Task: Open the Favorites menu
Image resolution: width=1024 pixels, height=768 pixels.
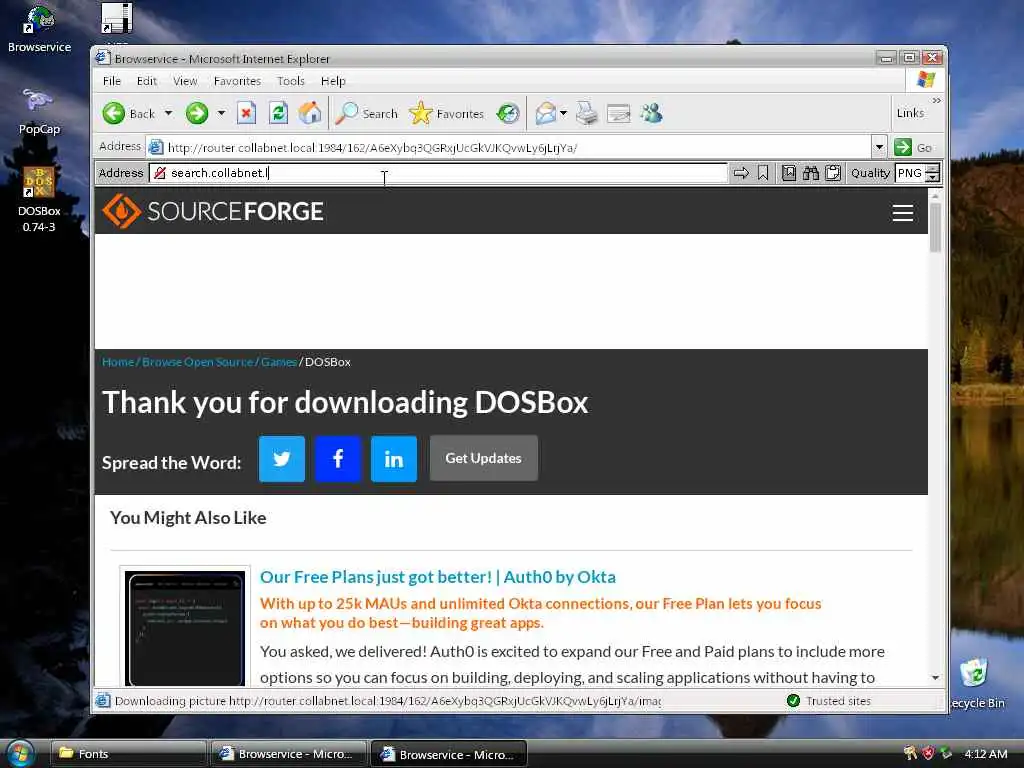Action: [x=237, y=81]
